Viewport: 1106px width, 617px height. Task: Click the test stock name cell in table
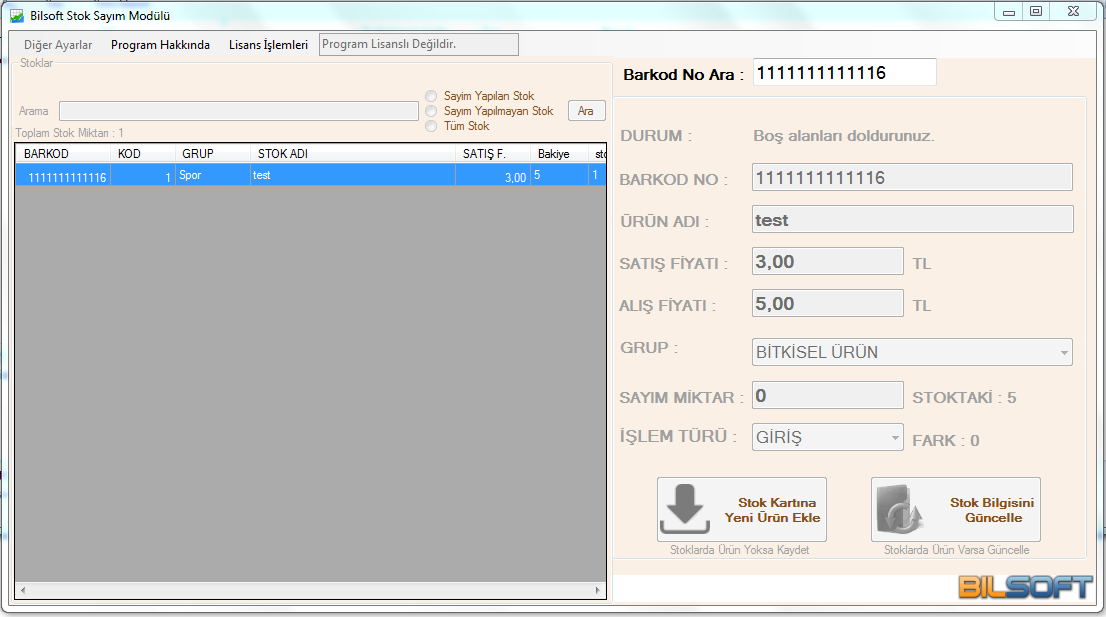[353, 176]
